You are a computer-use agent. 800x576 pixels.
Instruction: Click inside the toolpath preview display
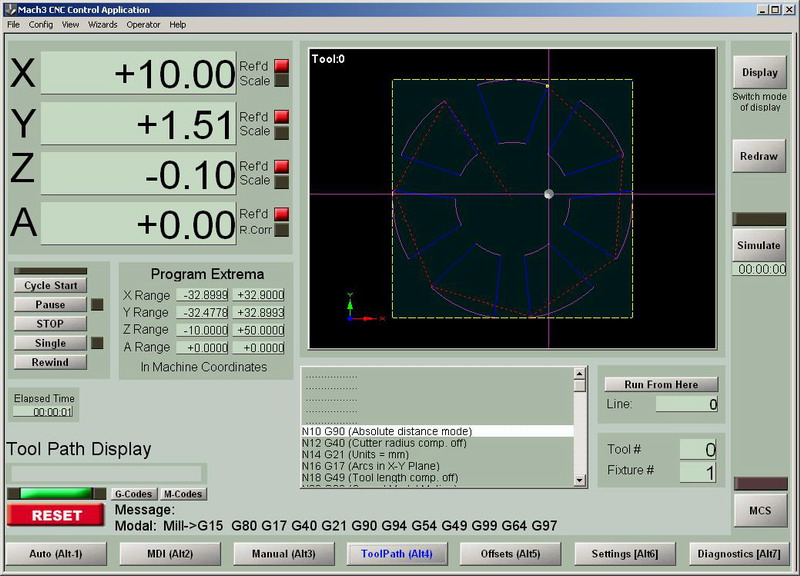[512, 198]
